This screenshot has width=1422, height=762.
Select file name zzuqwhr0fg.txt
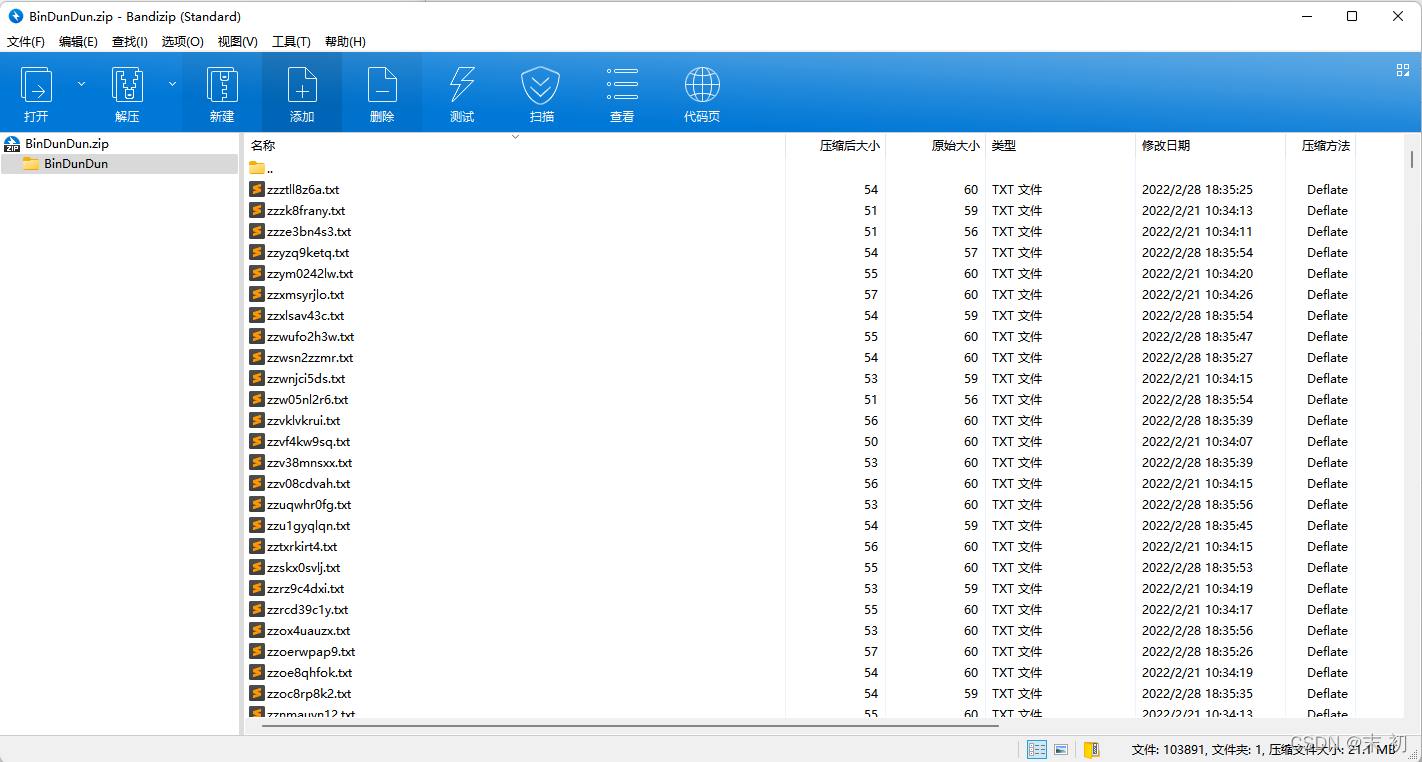[x=309, y=505]
